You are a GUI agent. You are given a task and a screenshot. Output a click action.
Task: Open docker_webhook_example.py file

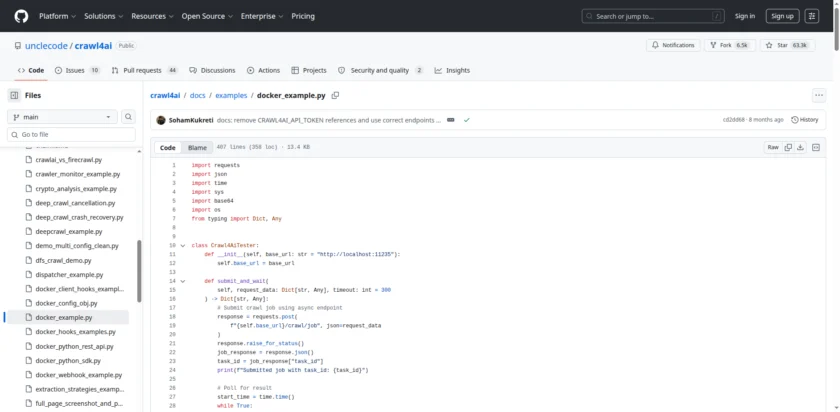79,375
